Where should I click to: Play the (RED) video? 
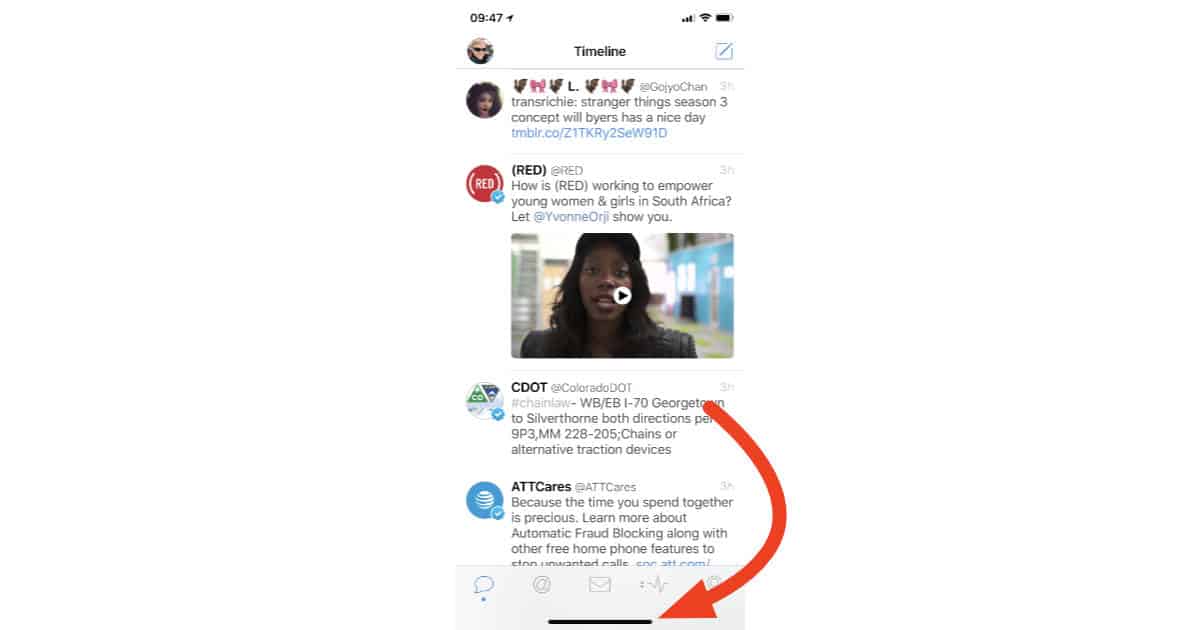(622, 295)
